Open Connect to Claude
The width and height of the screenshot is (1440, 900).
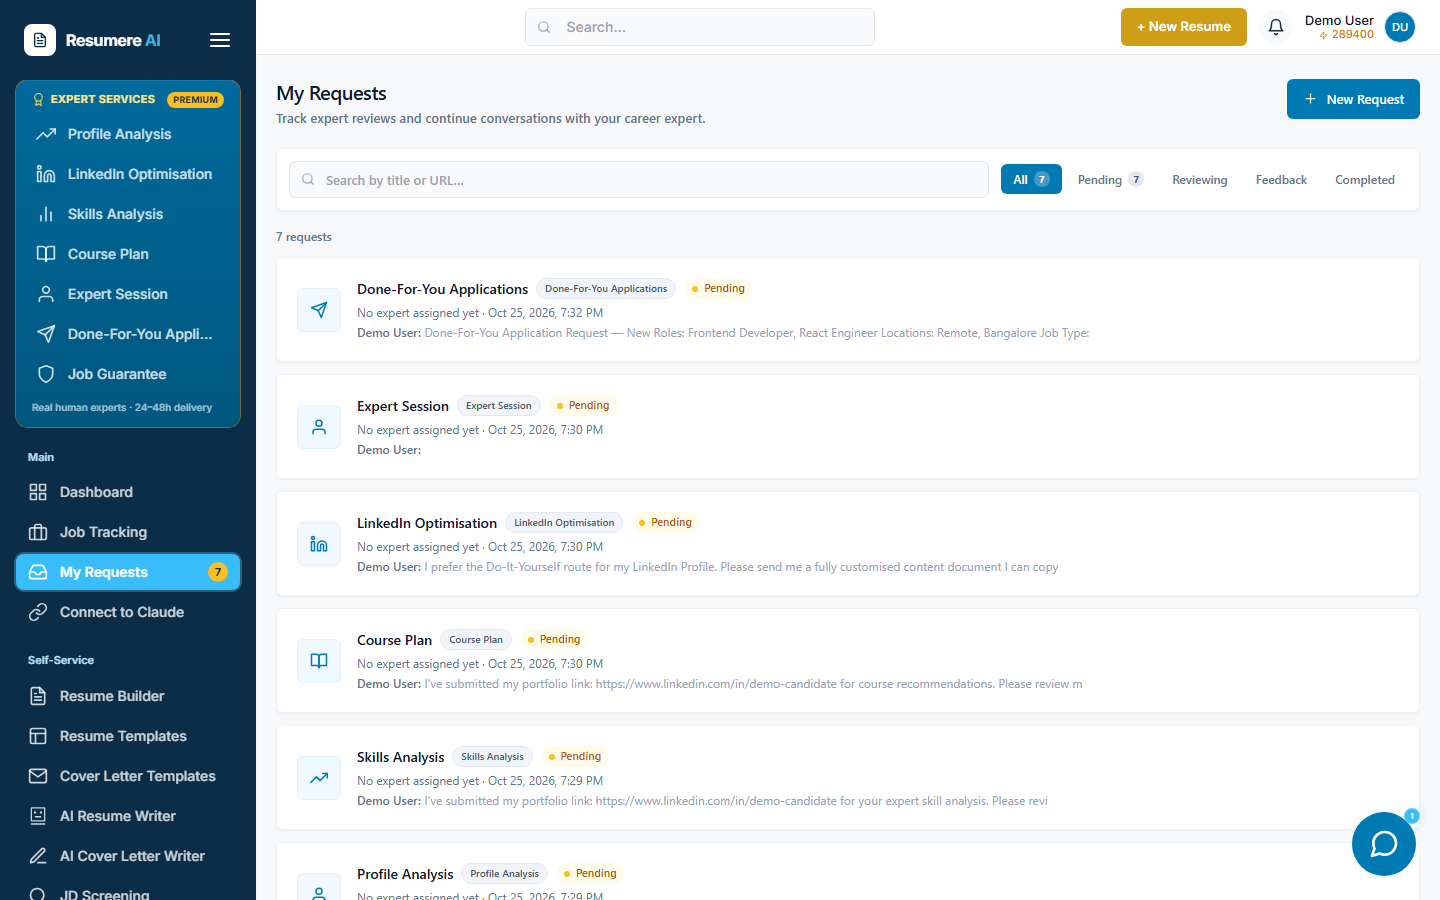click(x=128, y=612)
